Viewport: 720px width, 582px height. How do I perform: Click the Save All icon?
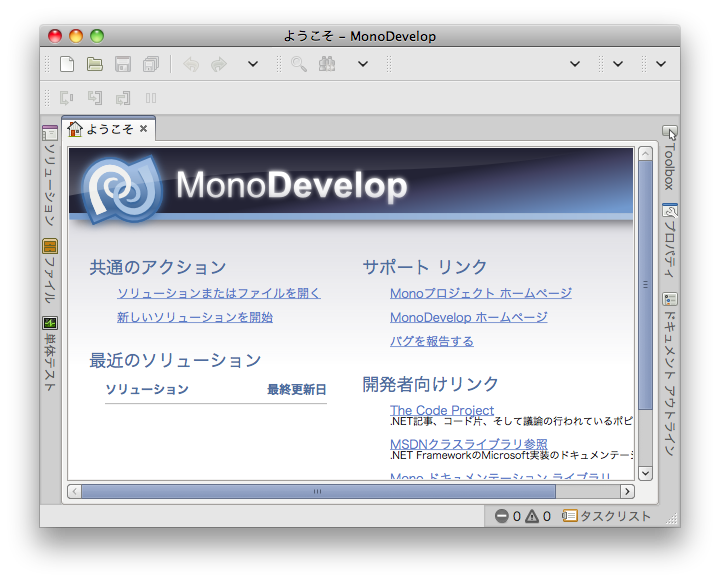tap(151, 64)
